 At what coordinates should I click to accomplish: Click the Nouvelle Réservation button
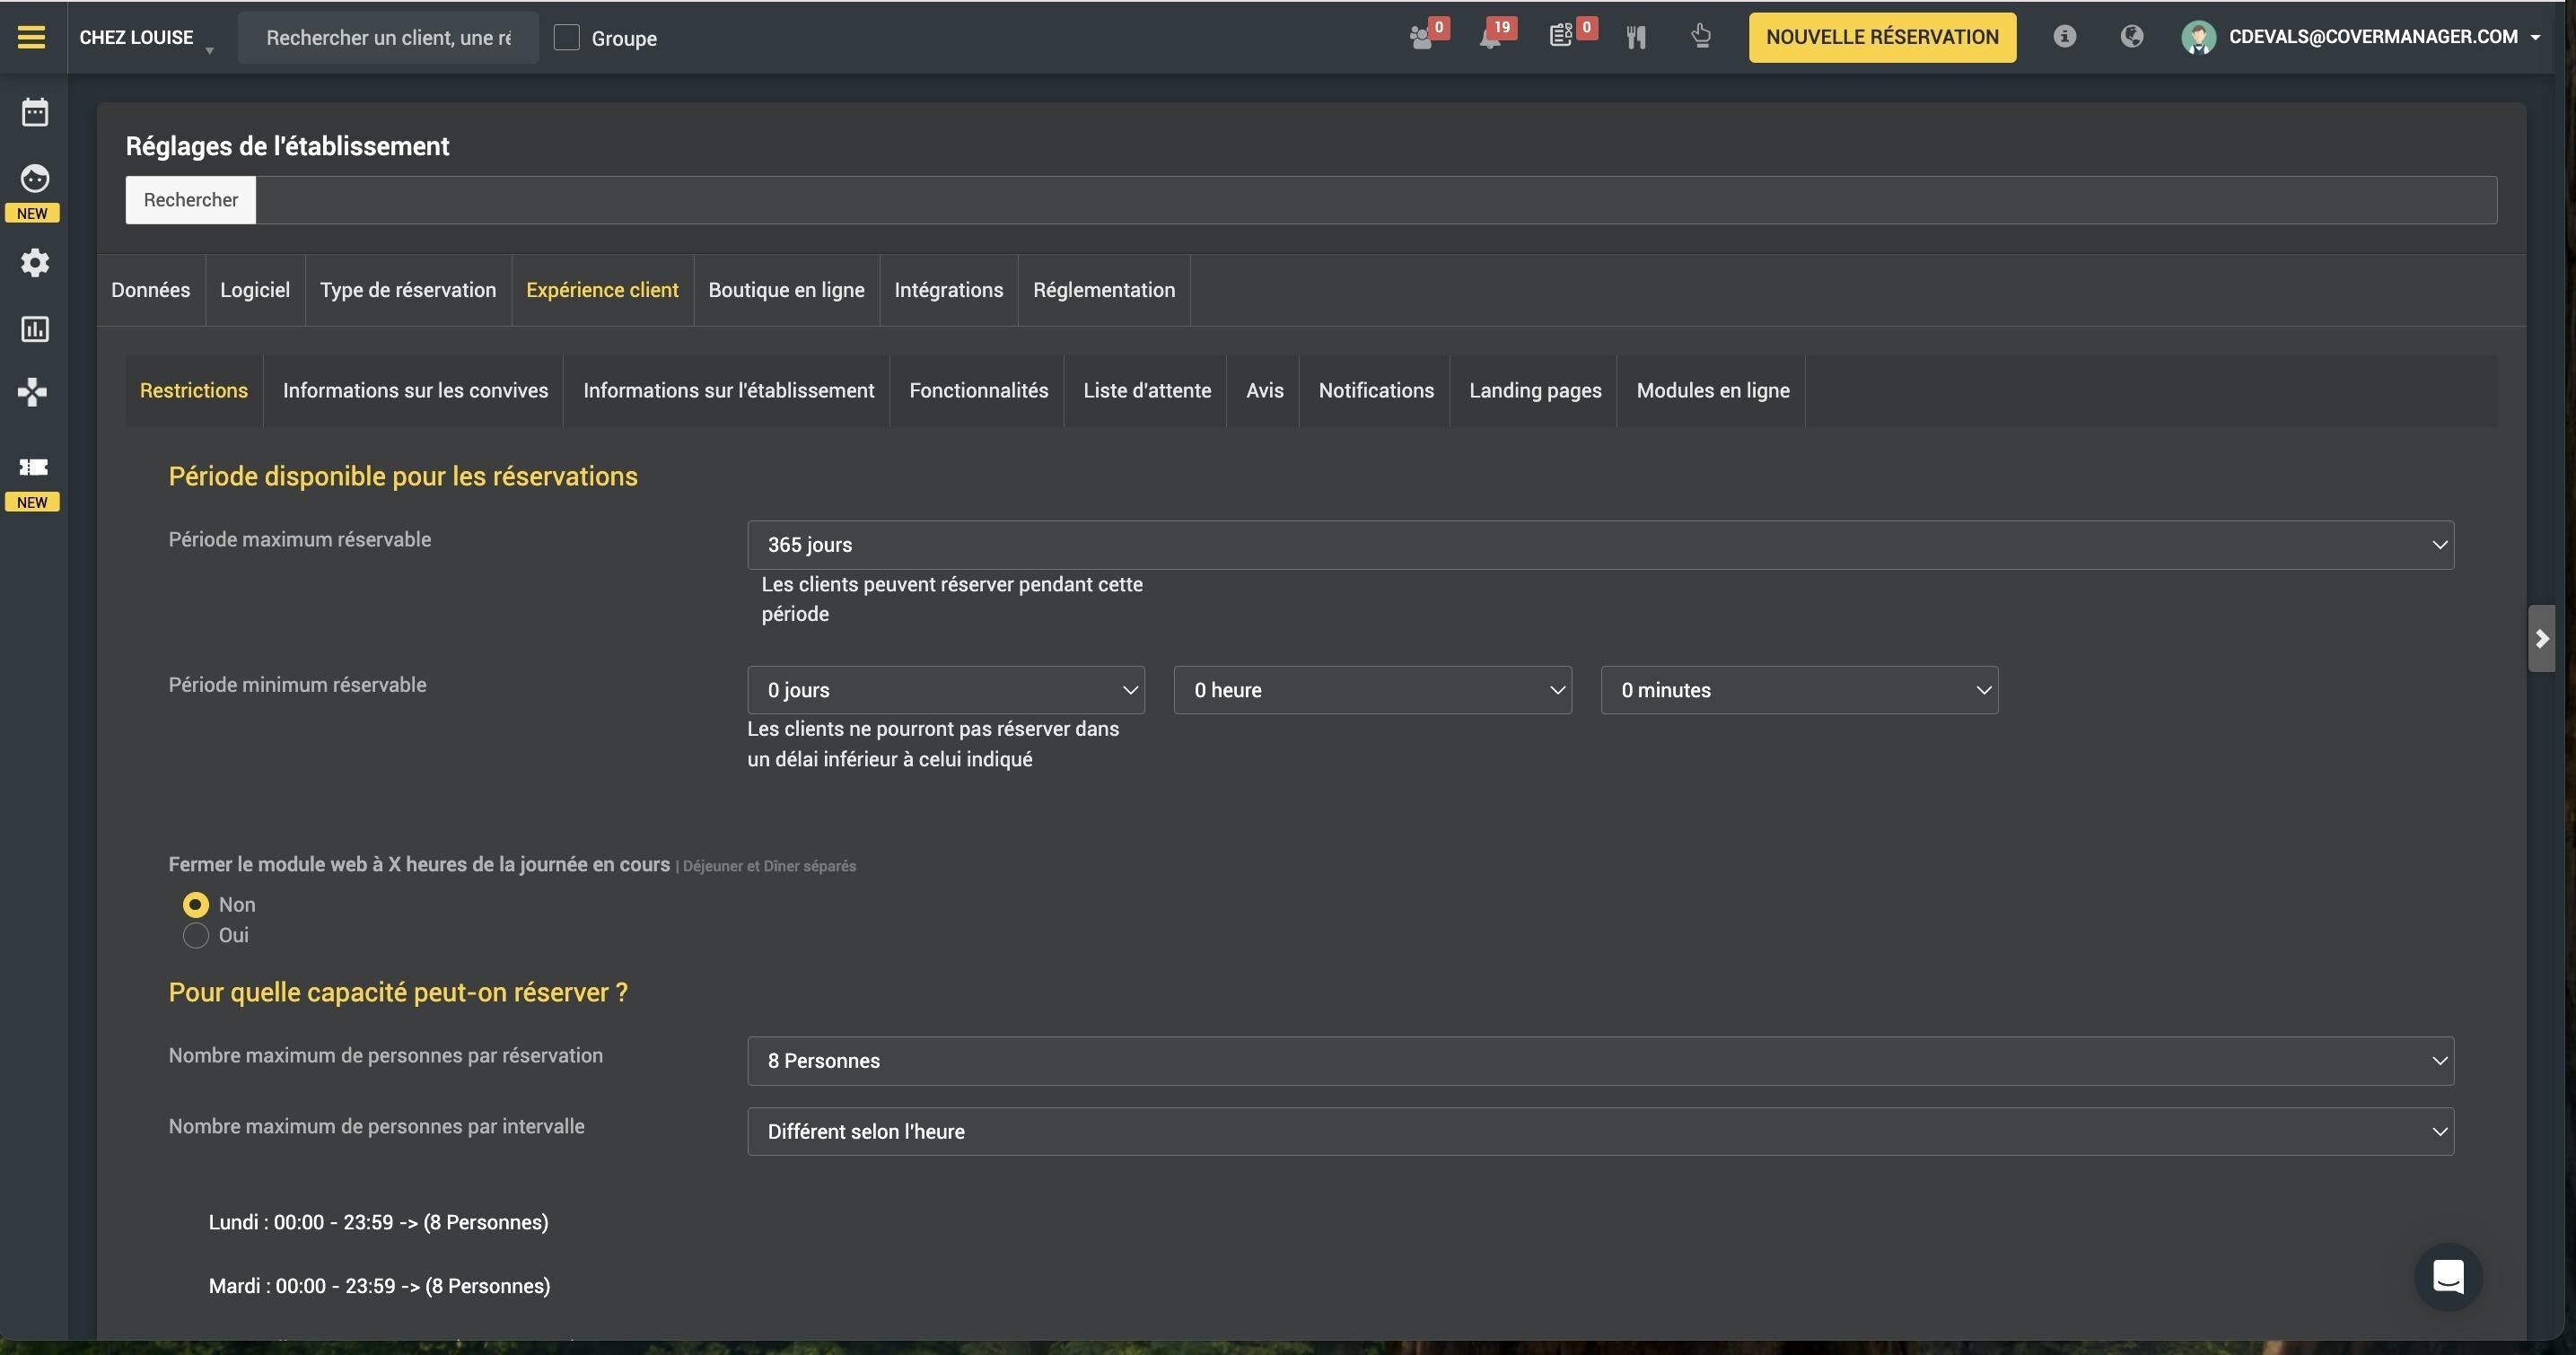[x=1882, y=37]
